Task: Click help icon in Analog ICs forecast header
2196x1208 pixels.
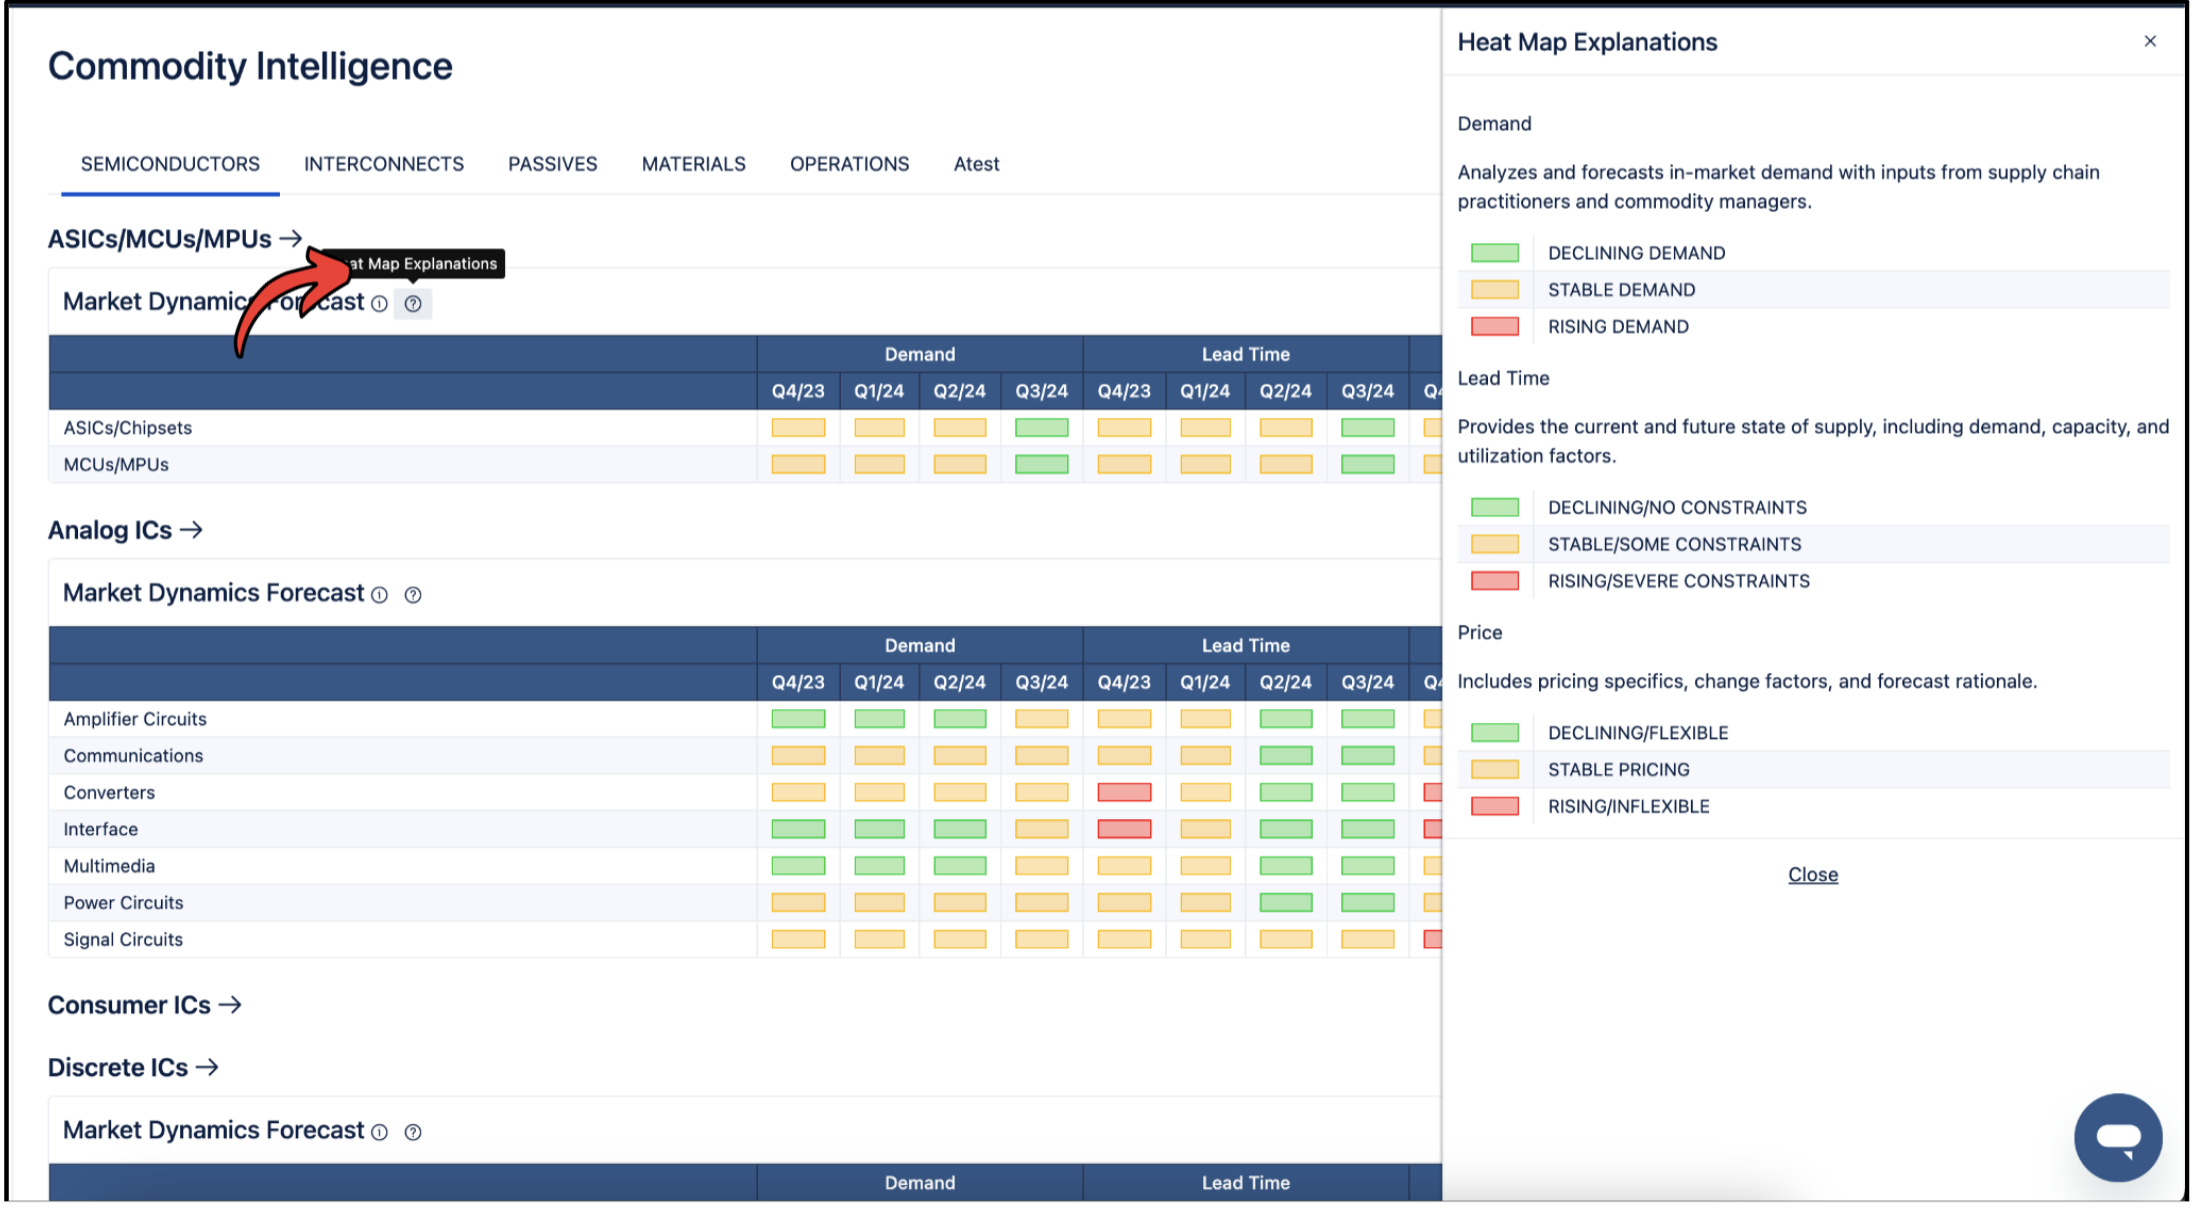Action: 413,595
